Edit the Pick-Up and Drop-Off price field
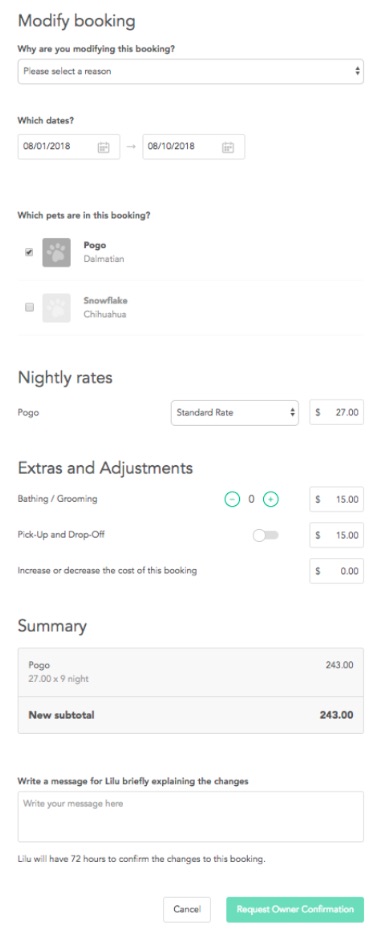Viewport: 378px width, 933px height. [x=336, y=535]
